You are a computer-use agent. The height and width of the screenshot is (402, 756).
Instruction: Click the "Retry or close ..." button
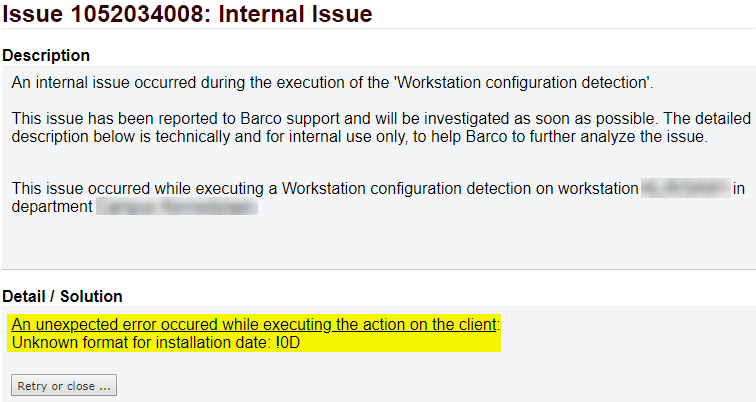click(64, 385)
